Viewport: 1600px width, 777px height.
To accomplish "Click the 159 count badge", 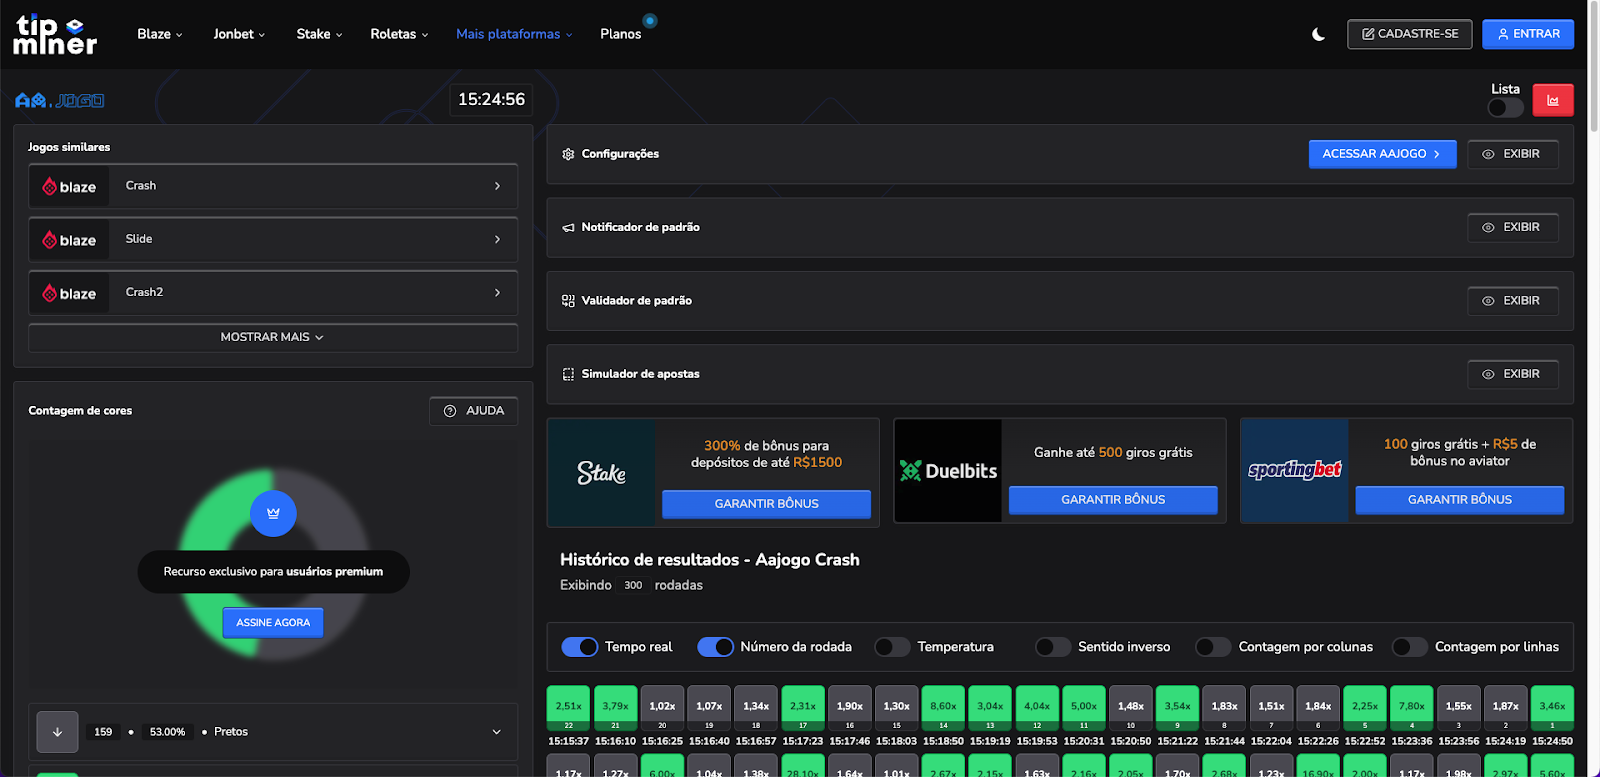I will click(103, 732).
